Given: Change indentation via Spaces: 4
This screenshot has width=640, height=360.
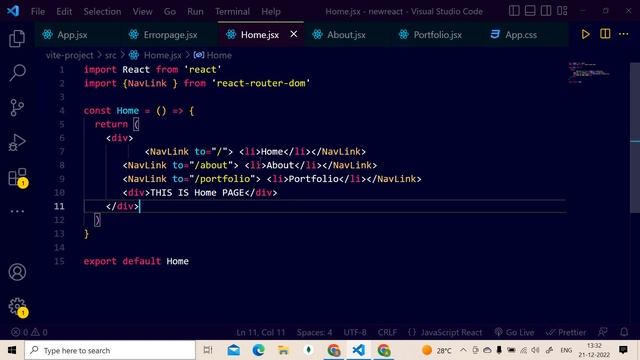Looking at the screenshot, I should pos(314,332).
